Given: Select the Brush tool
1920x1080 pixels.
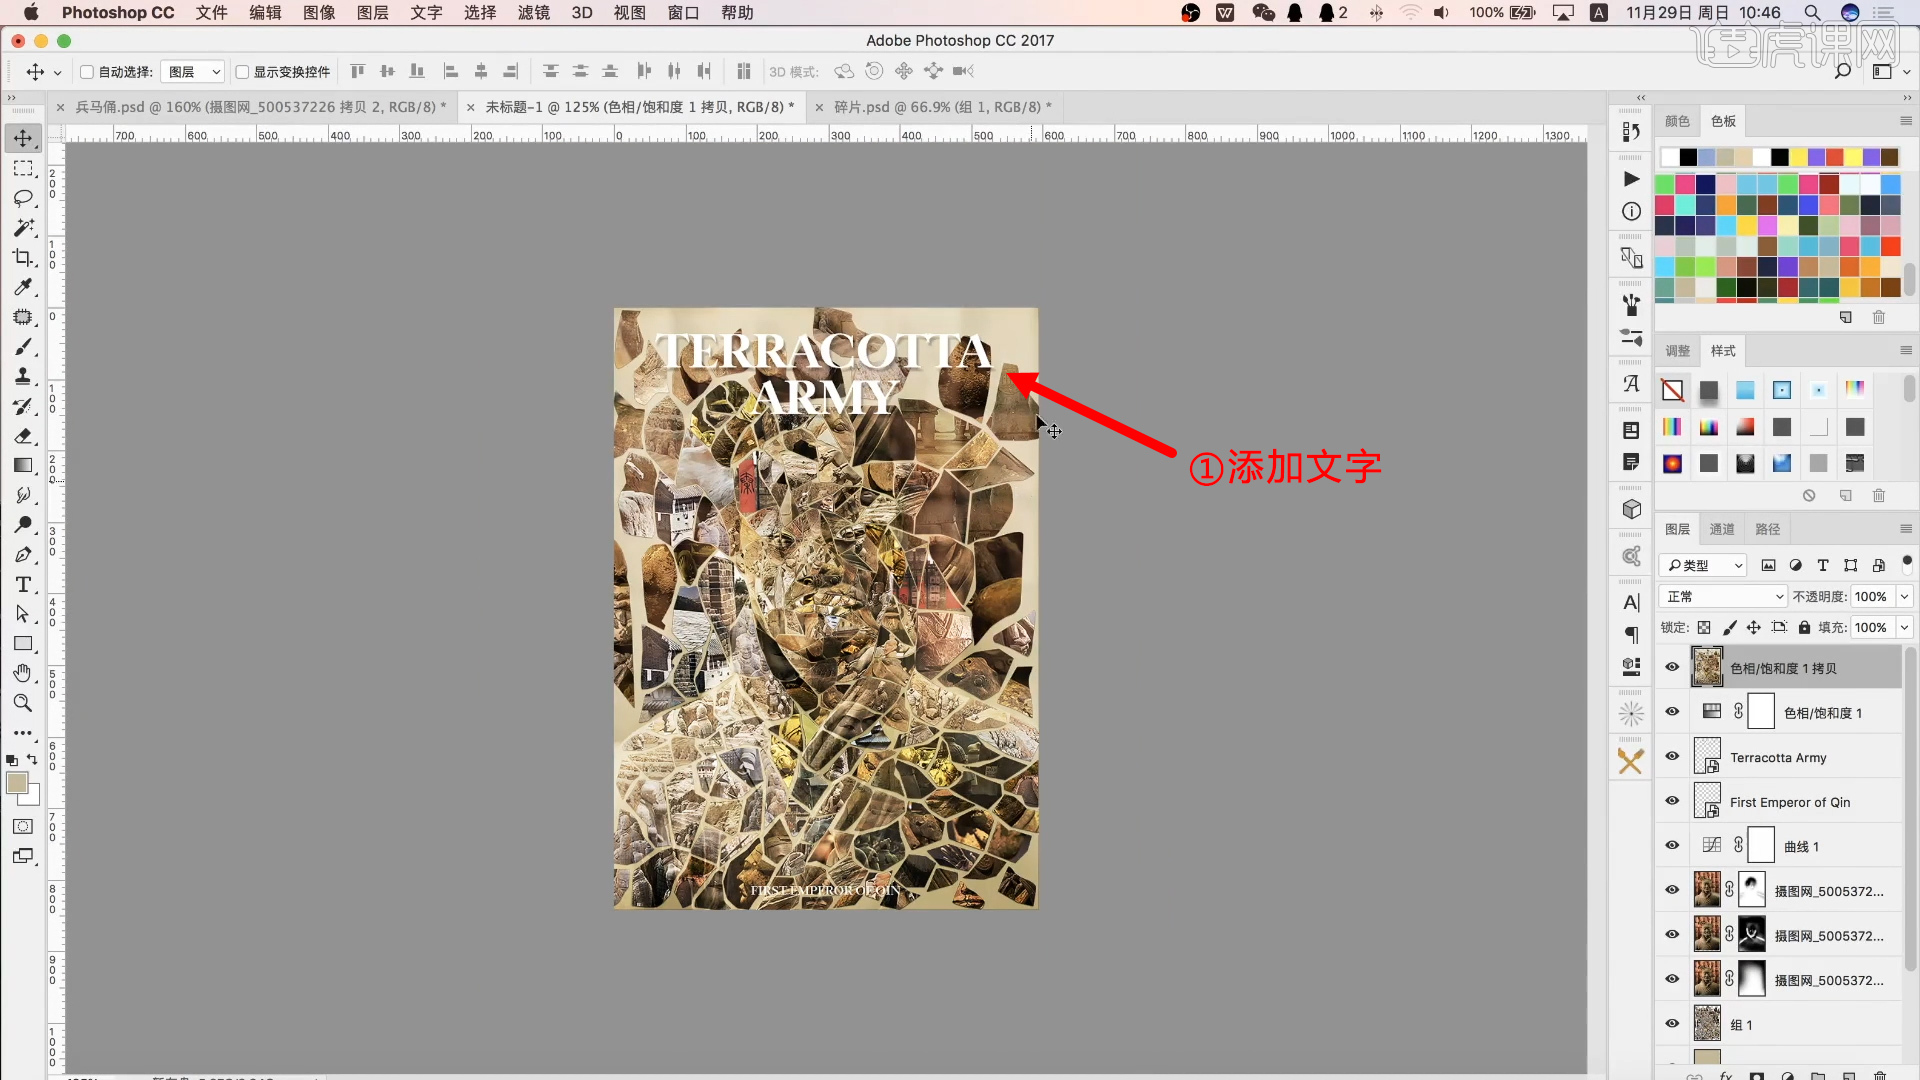Looking at the screenshot, I should click(23, 346).
